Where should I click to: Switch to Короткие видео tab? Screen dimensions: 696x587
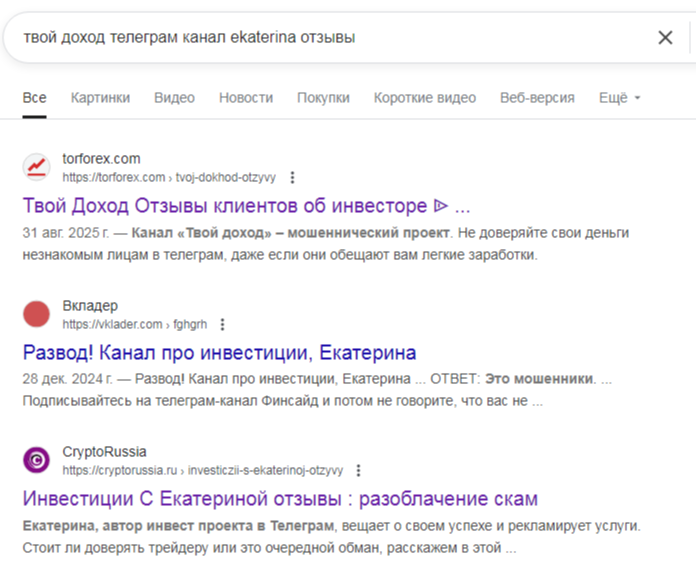click(x=425, y=98)
